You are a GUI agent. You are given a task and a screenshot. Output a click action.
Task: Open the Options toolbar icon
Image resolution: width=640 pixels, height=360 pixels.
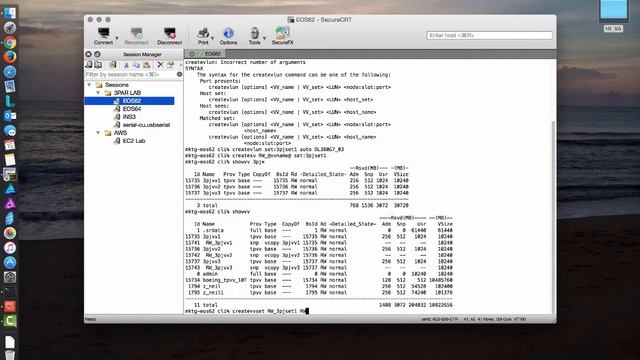point(228,36)
